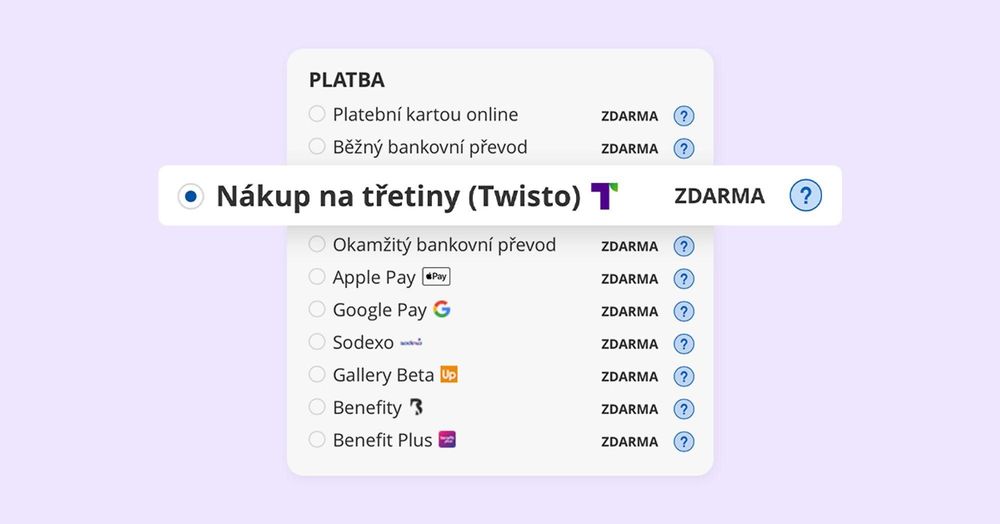Screen dimensions: 1000x524
Task: Choose the Běžný bankovní převod radio option
Action: (317, 146)
